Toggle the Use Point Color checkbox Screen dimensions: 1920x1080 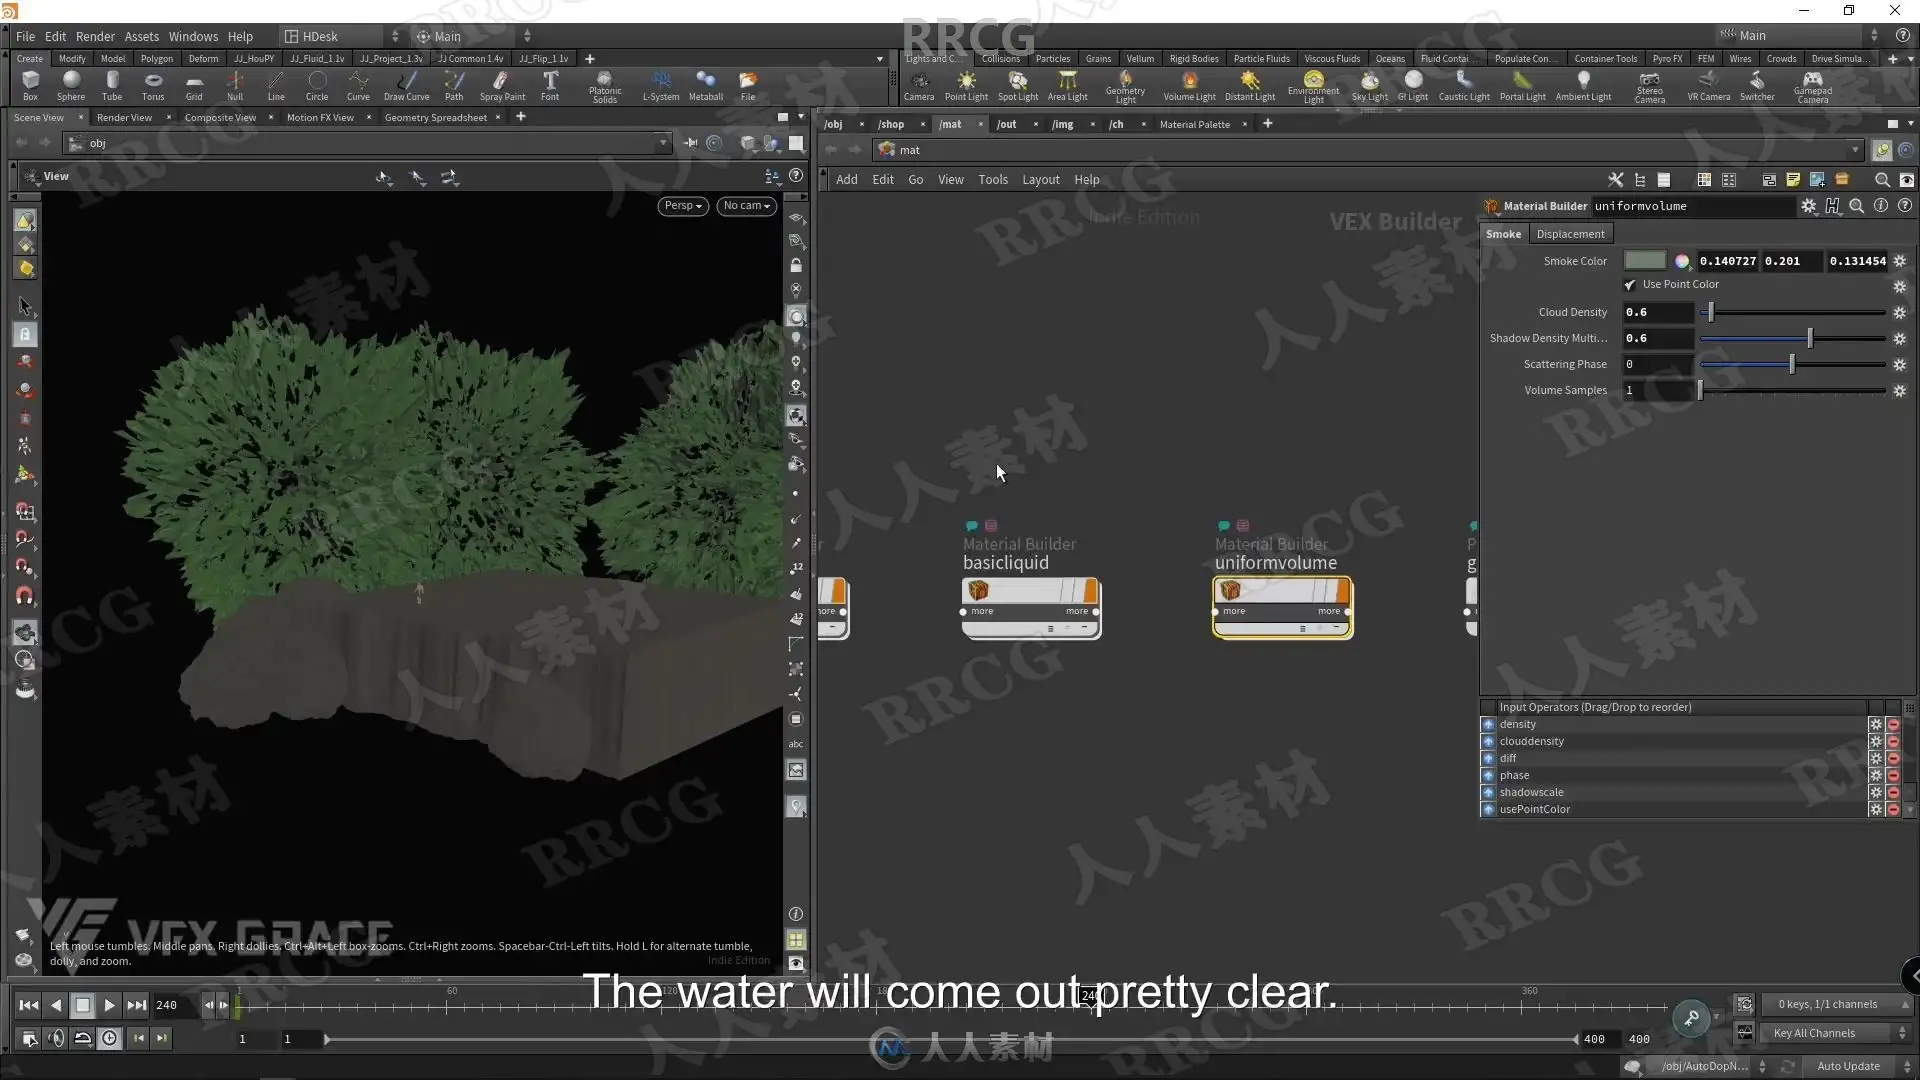pos(1630,285)
